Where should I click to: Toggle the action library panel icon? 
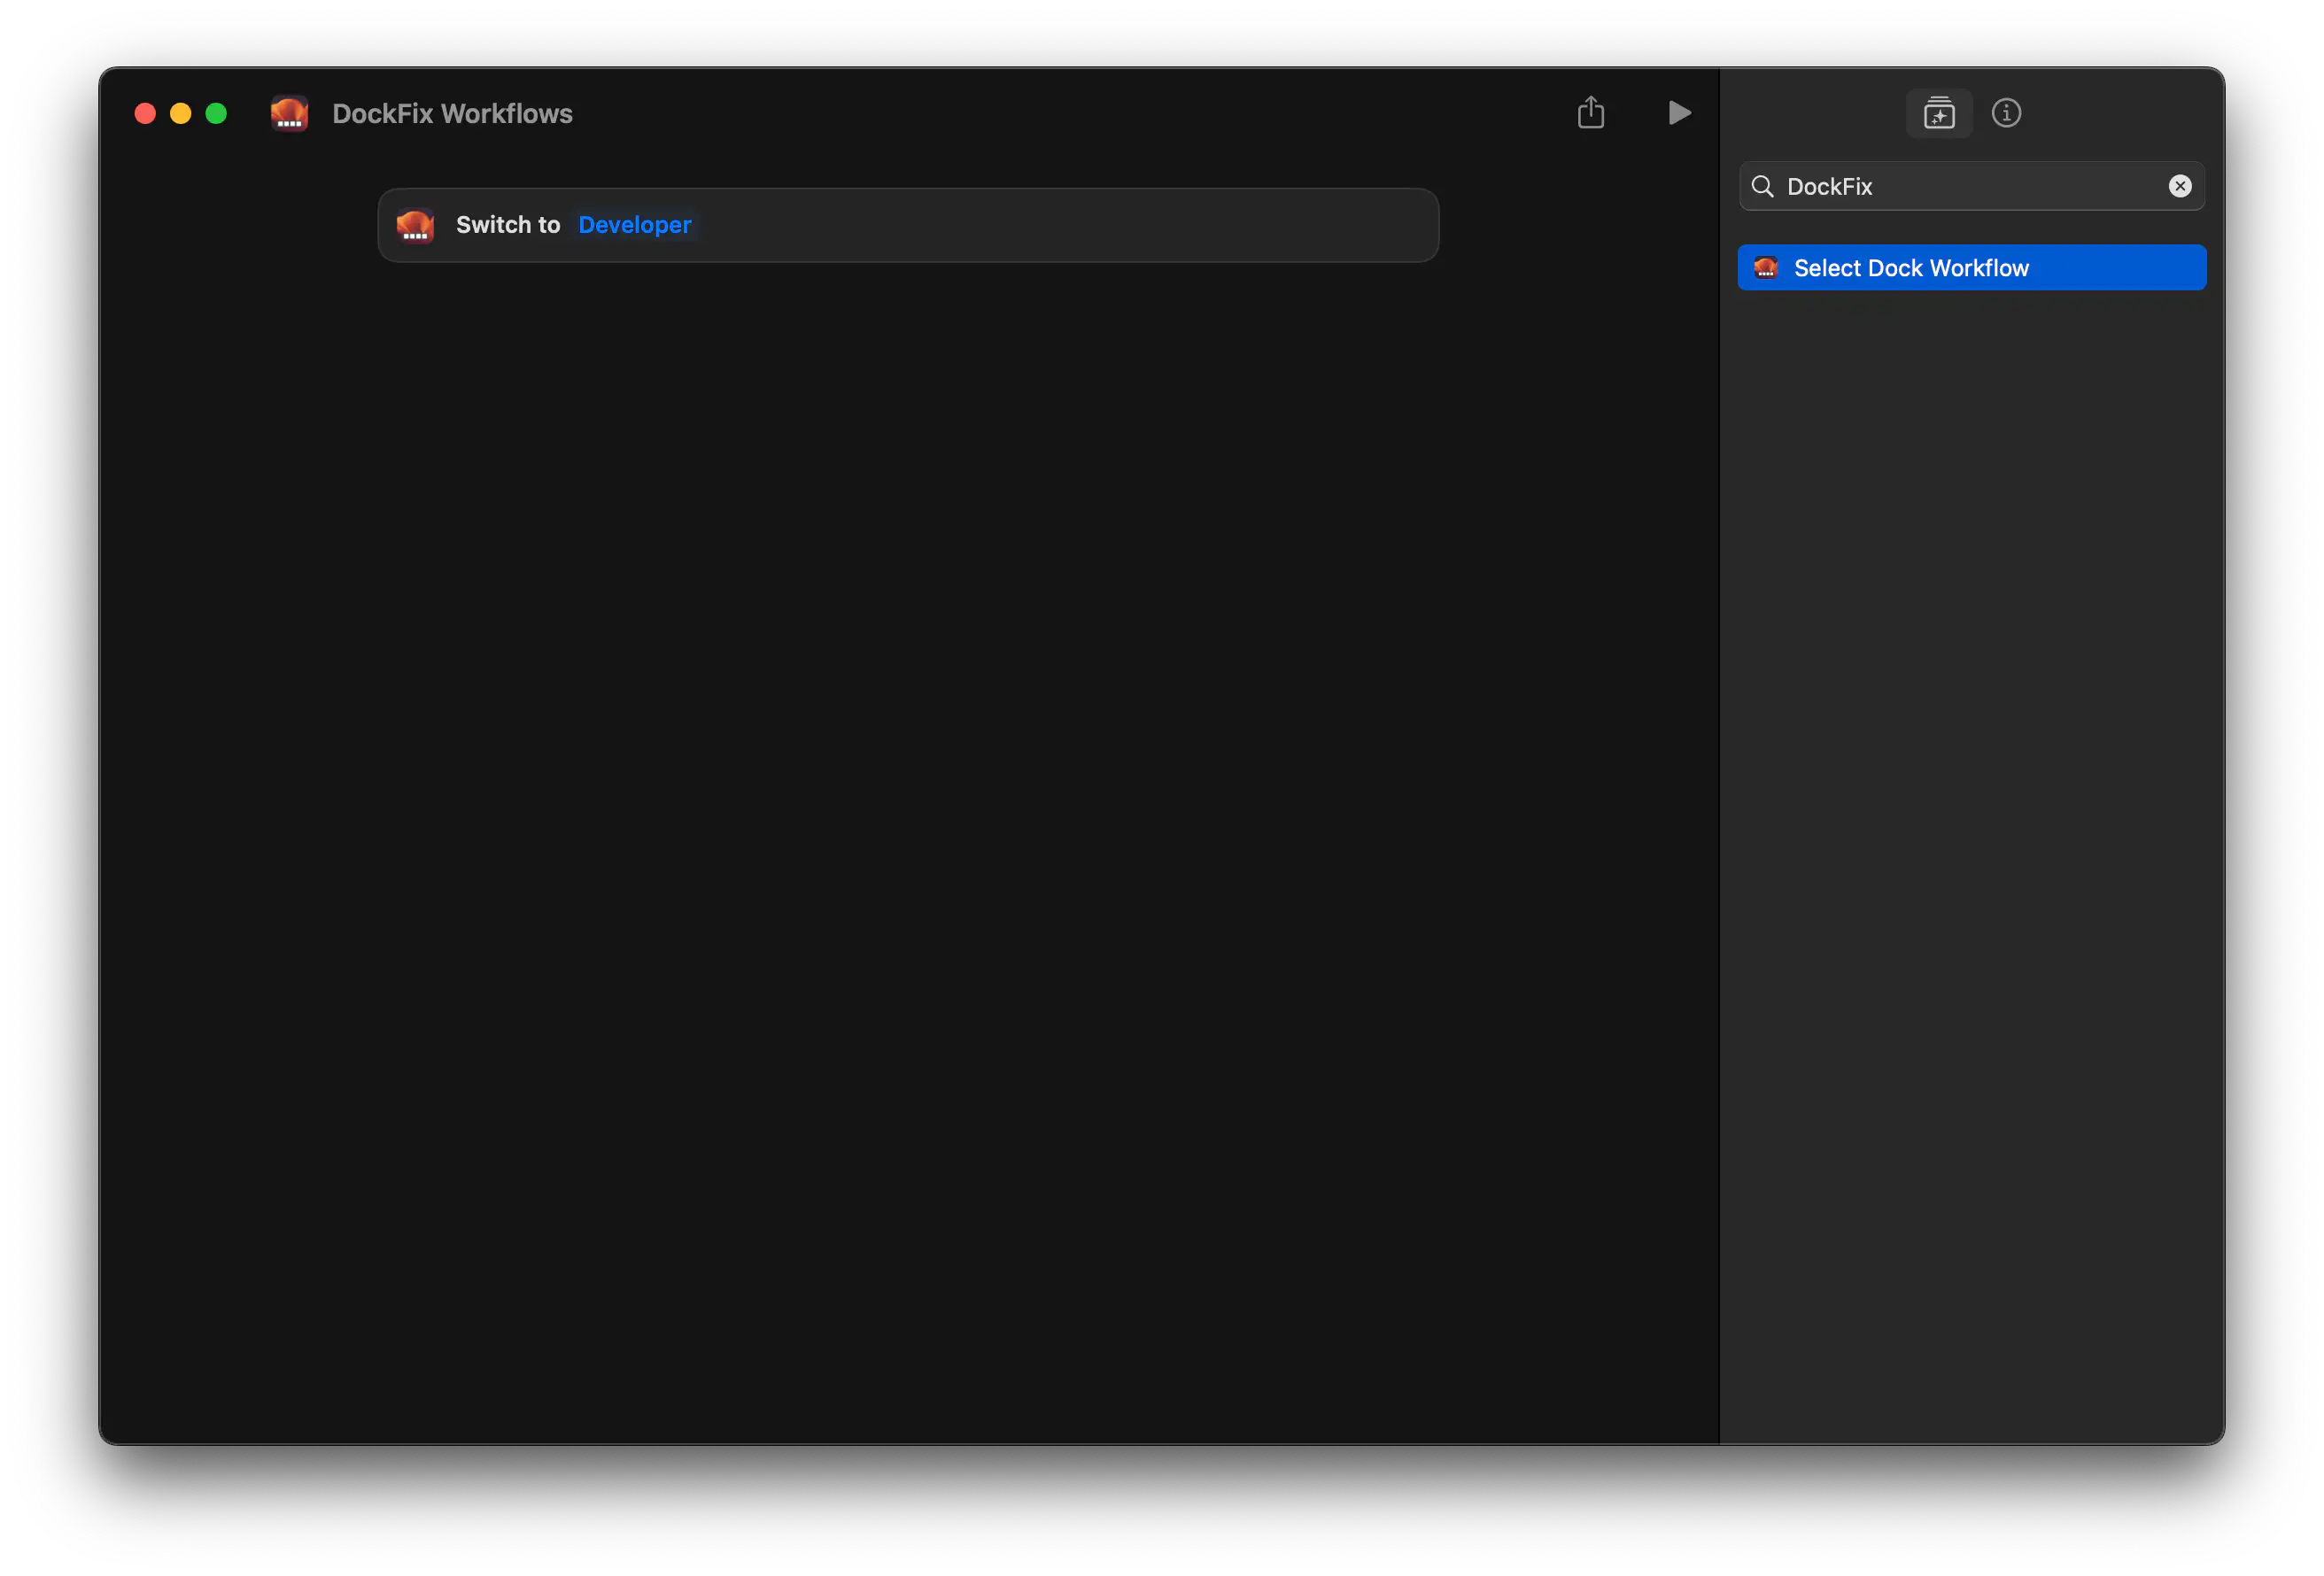(1938, 113)
